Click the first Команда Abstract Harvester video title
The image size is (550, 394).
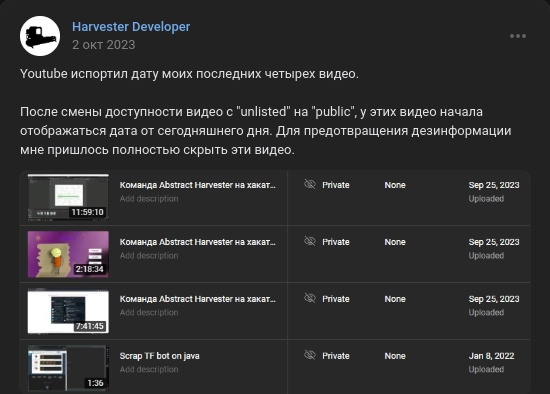pyautogui.click(x=197, y=185)
